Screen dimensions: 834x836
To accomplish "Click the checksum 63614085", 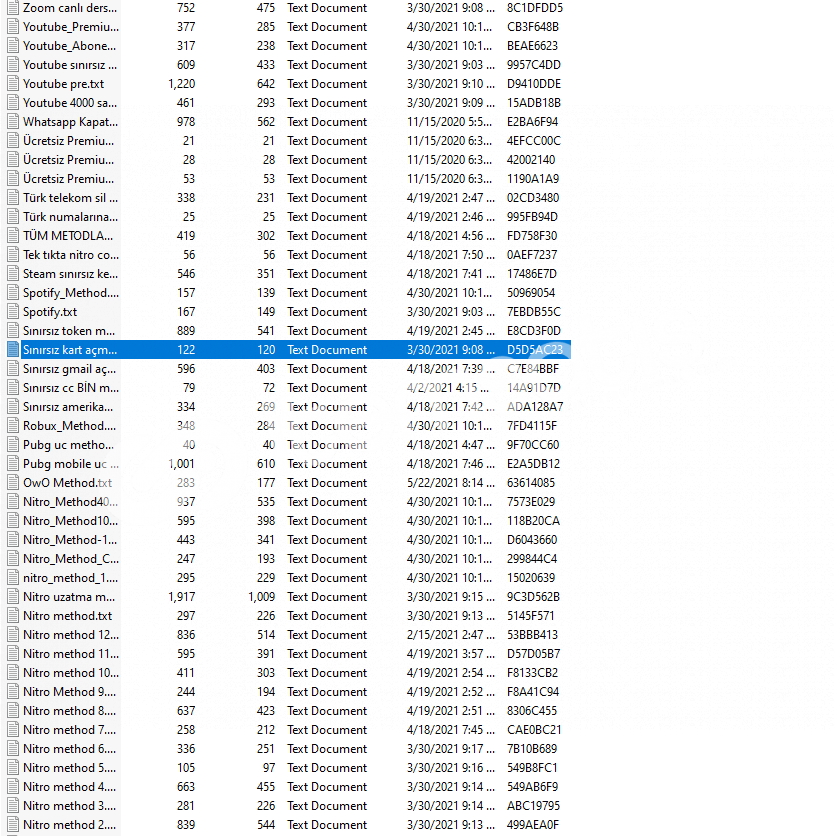I will coord(531,483).
